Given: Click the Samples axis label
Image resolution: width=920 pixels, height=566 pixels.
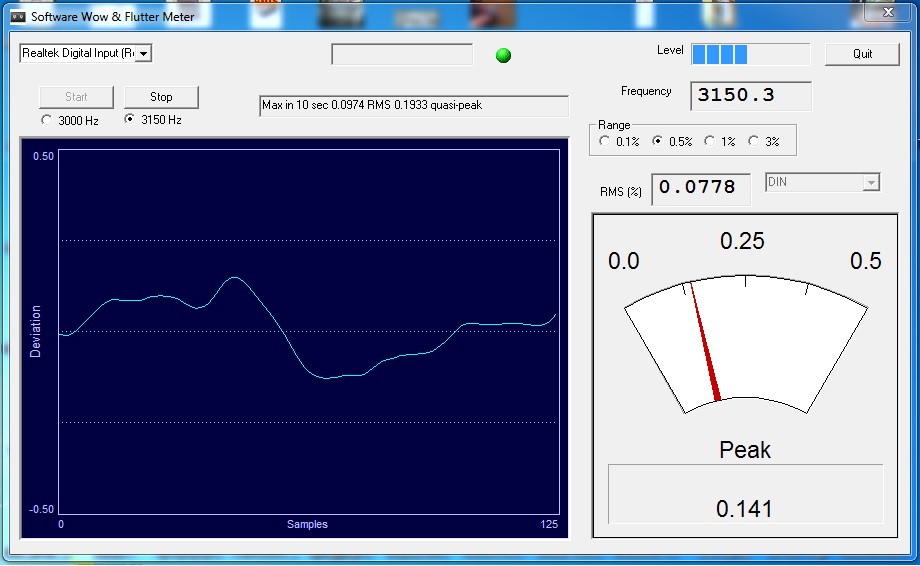Looking at the screenshot, I should click(307, 524).
